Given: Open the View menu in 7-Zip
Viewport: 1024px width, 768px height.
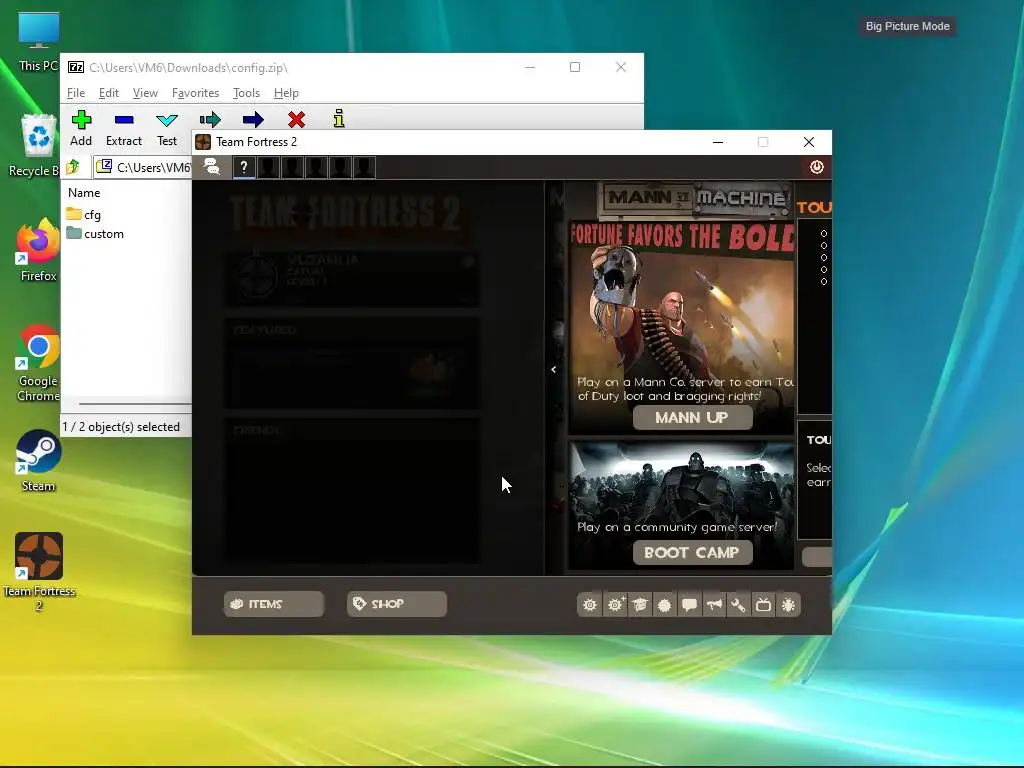Looking at the screenshot, I should coord(145,93).
